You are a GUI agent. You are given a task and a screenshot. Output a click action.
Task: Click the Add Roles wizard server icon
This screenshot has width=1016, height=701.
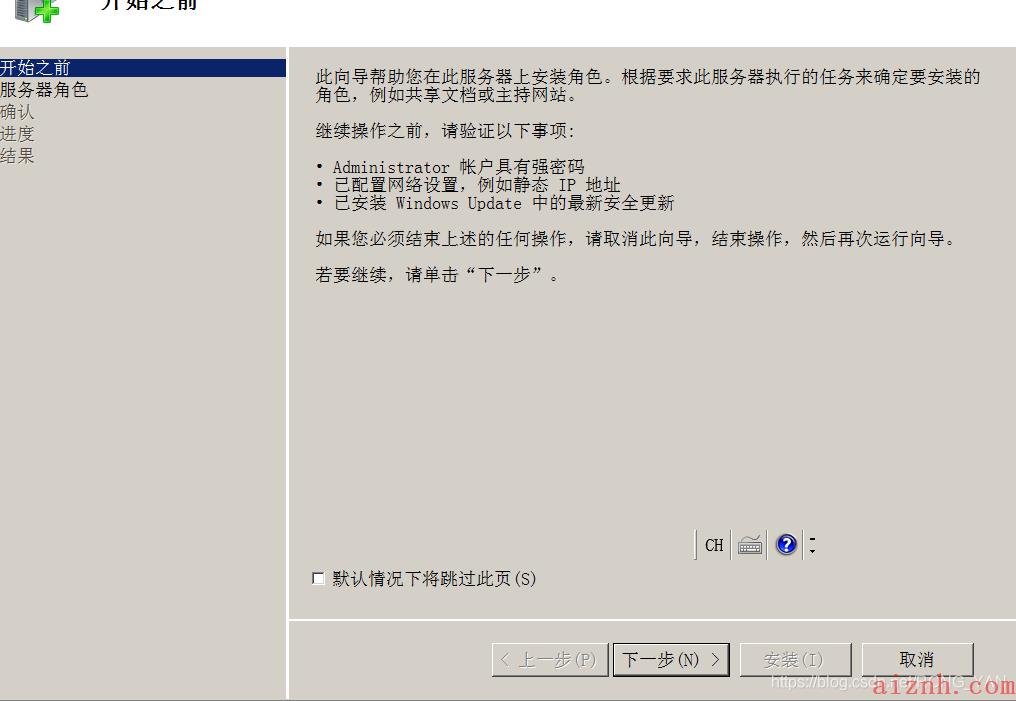click(37, 10)
